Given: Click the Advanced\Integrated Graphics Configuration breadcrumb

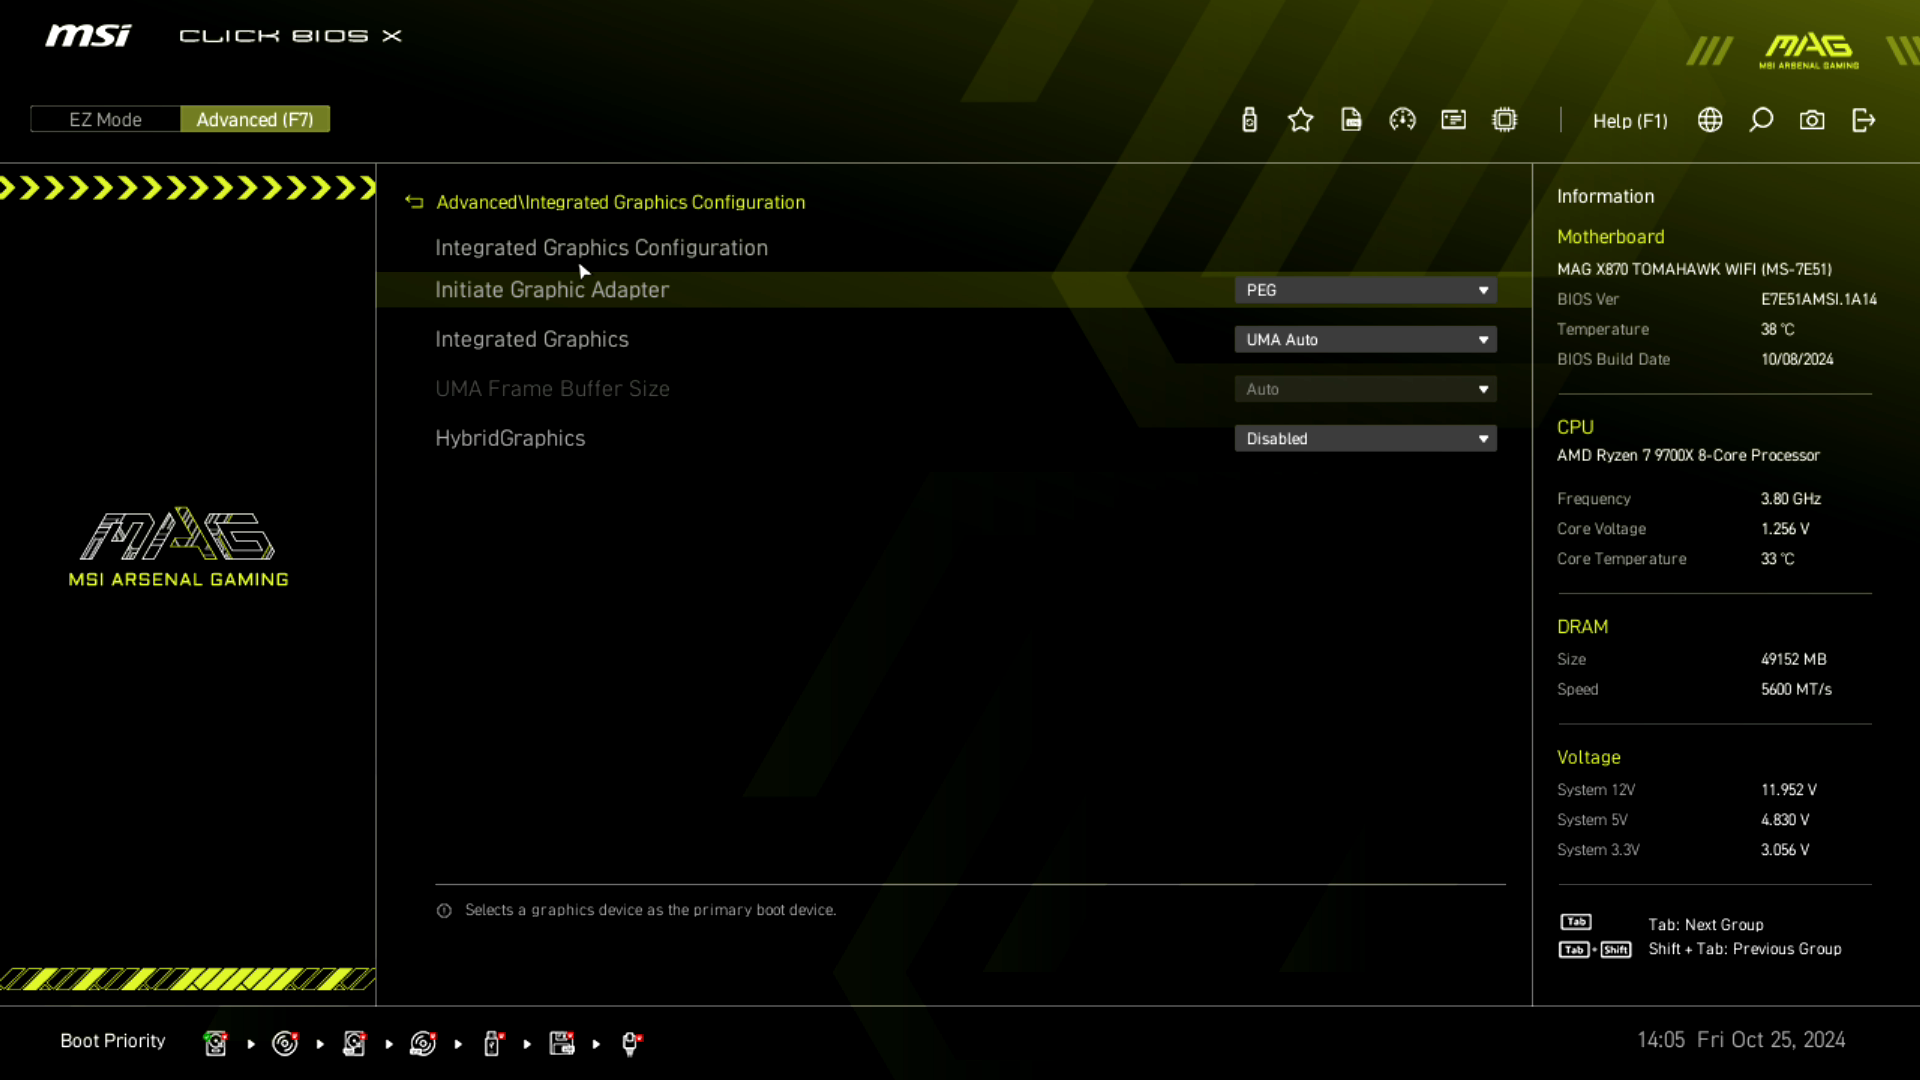Looking at the screenshot, I should (620, 202).
